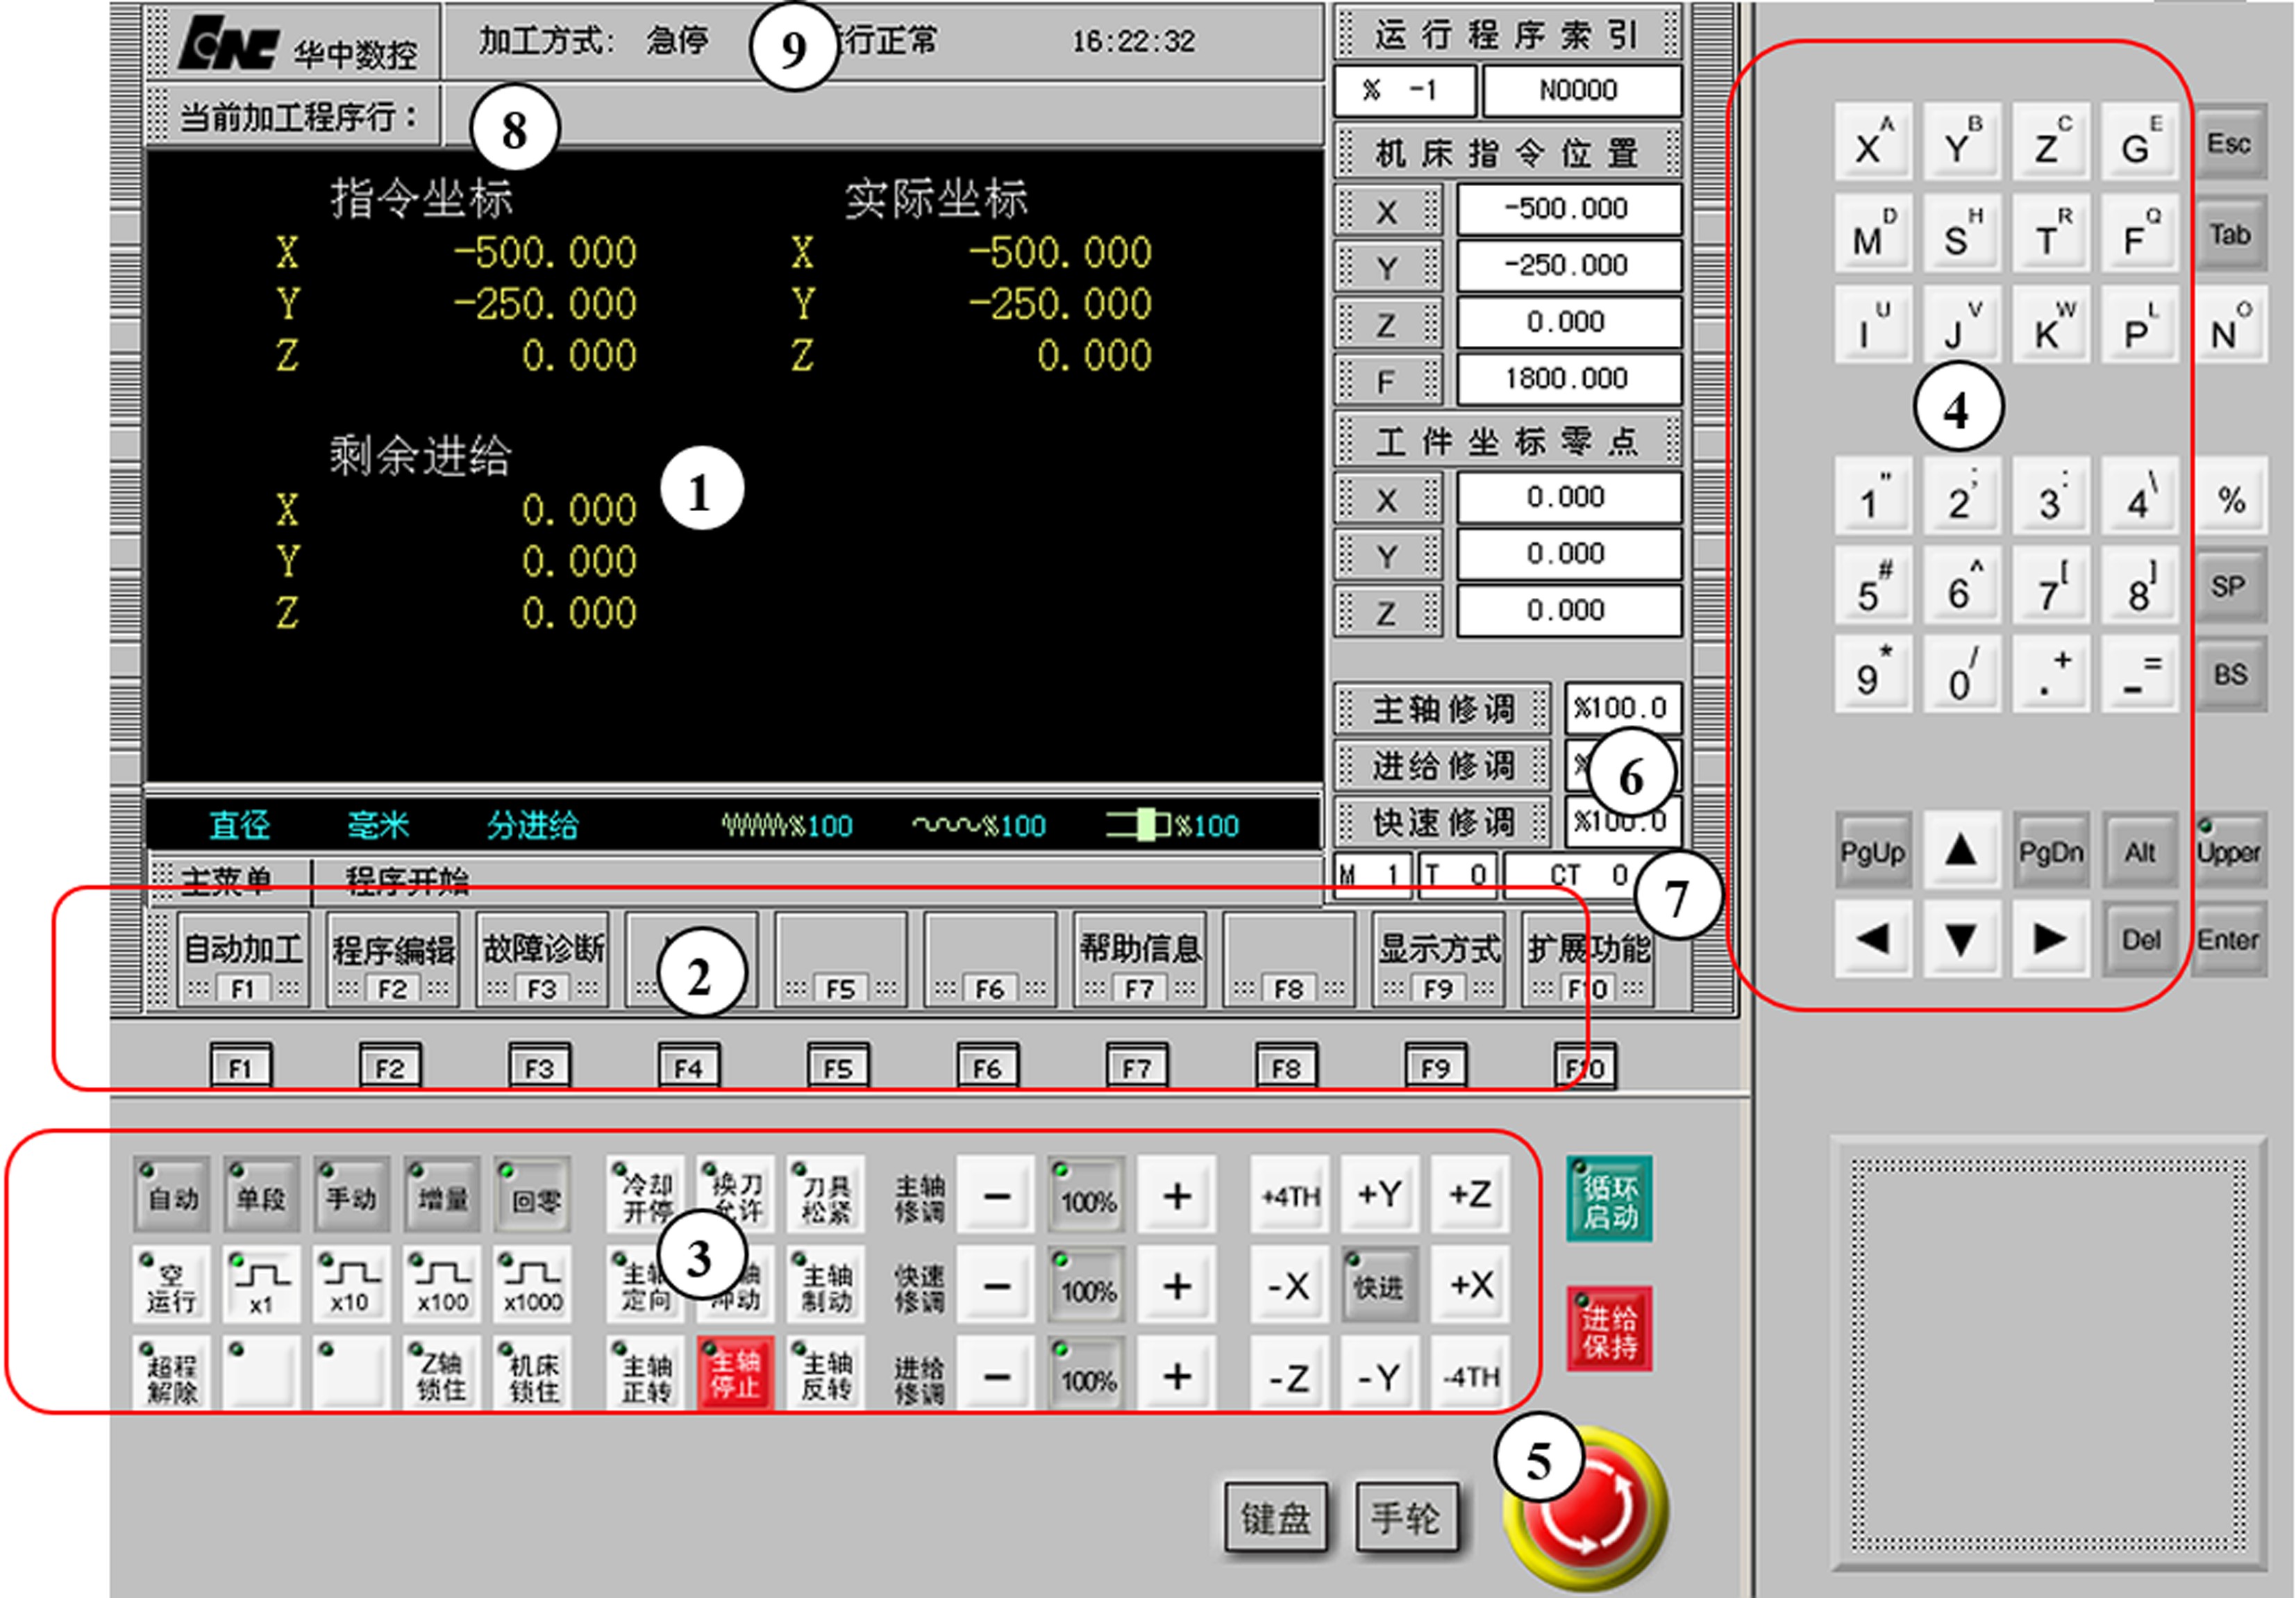Jog the -X axis key

1289,1284
